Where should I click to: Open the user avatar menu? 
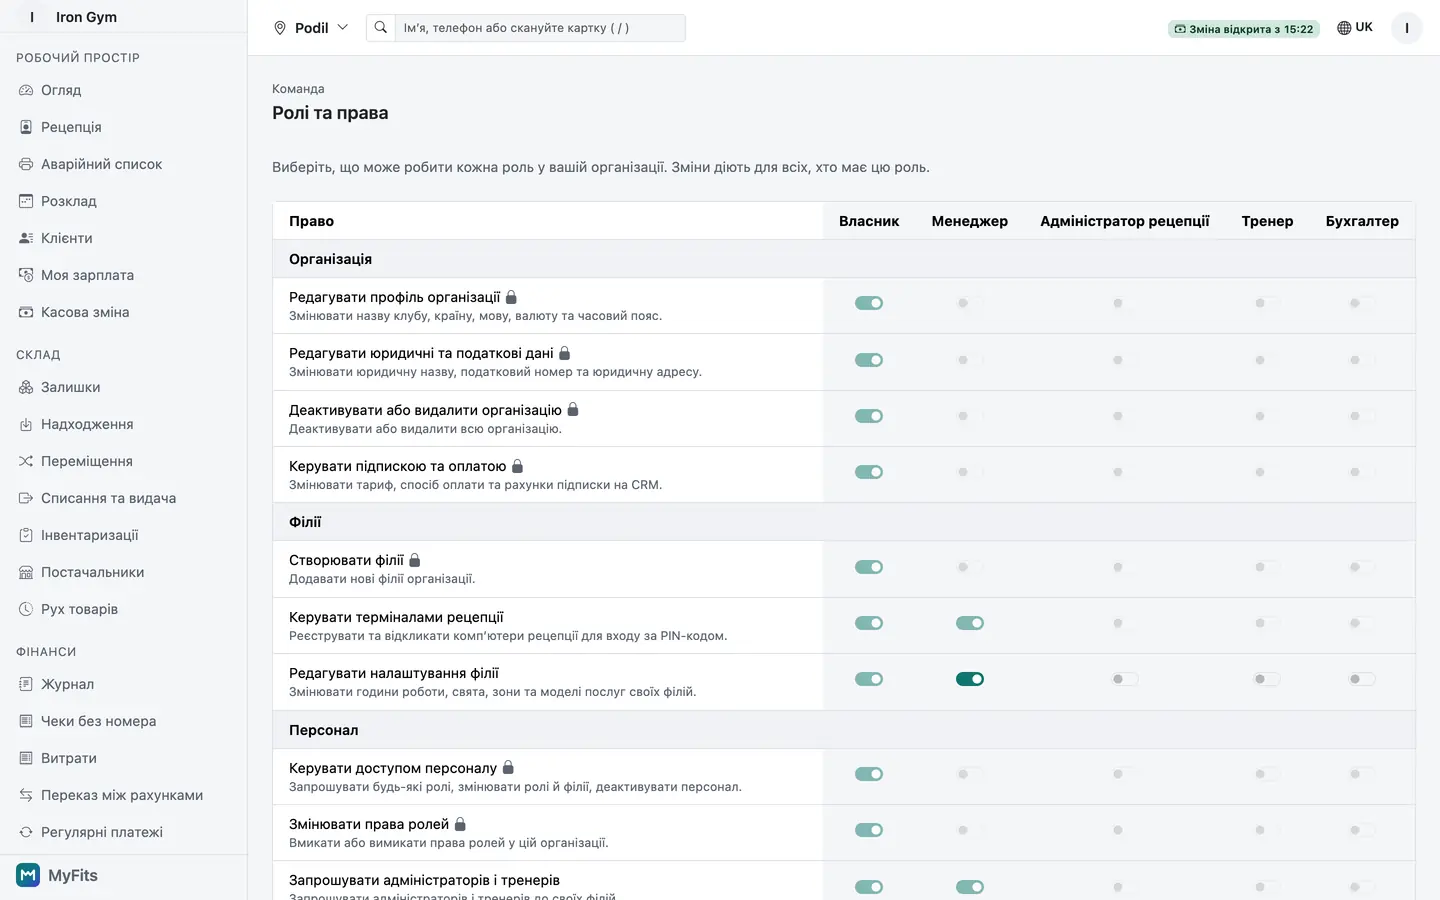(1407, 28)
